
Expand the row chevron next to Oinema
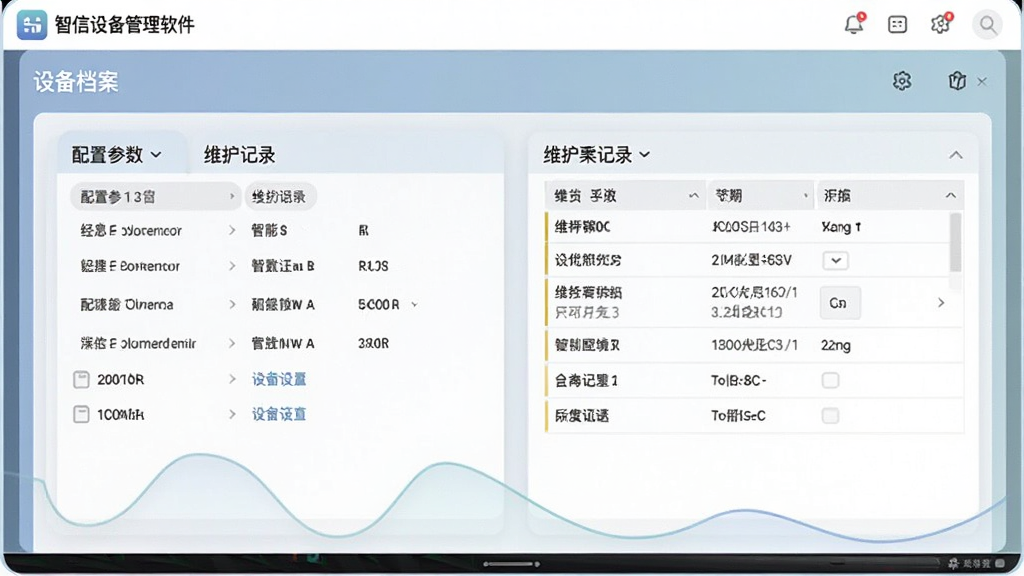[x=232, y=304]
